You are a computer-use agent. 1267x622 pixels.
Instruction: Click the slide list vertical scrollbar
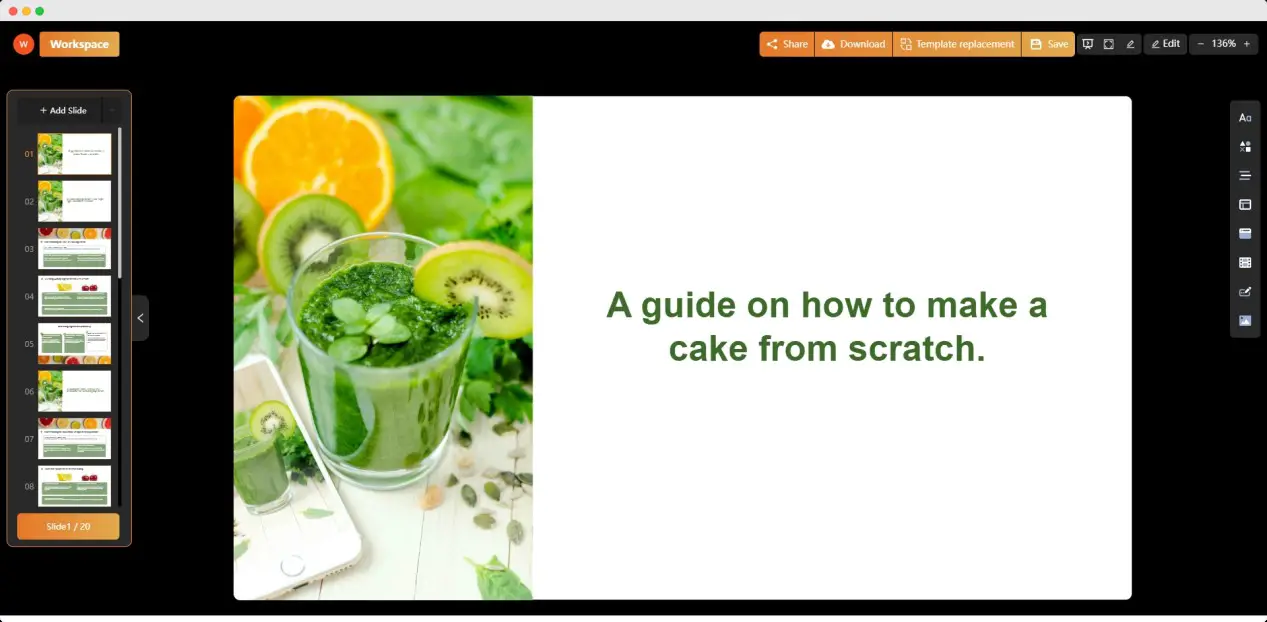click(120, 202)
